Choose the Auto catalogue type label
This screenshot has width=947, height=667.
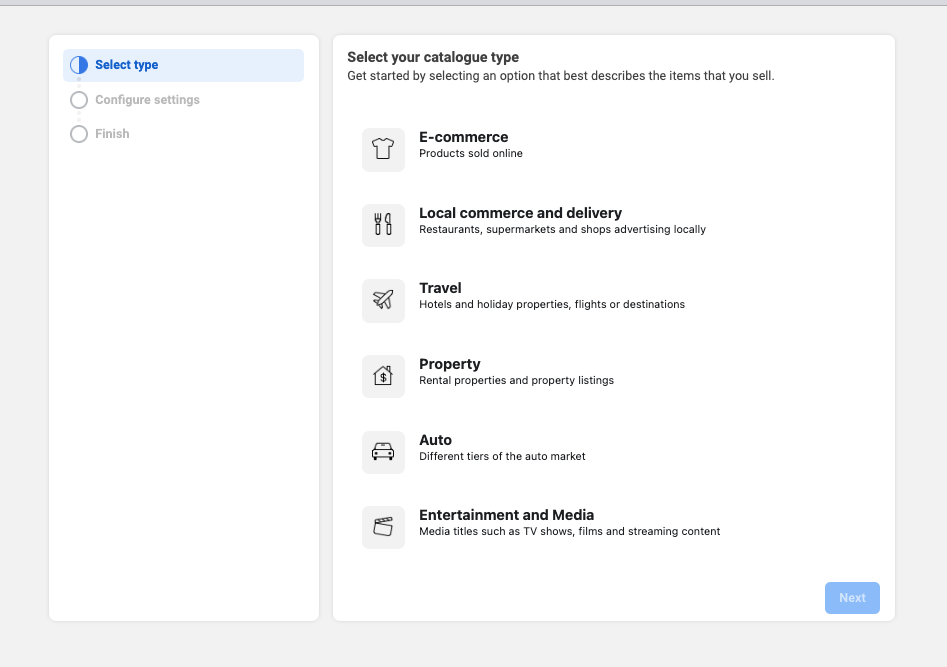click(x=435, y=440)
